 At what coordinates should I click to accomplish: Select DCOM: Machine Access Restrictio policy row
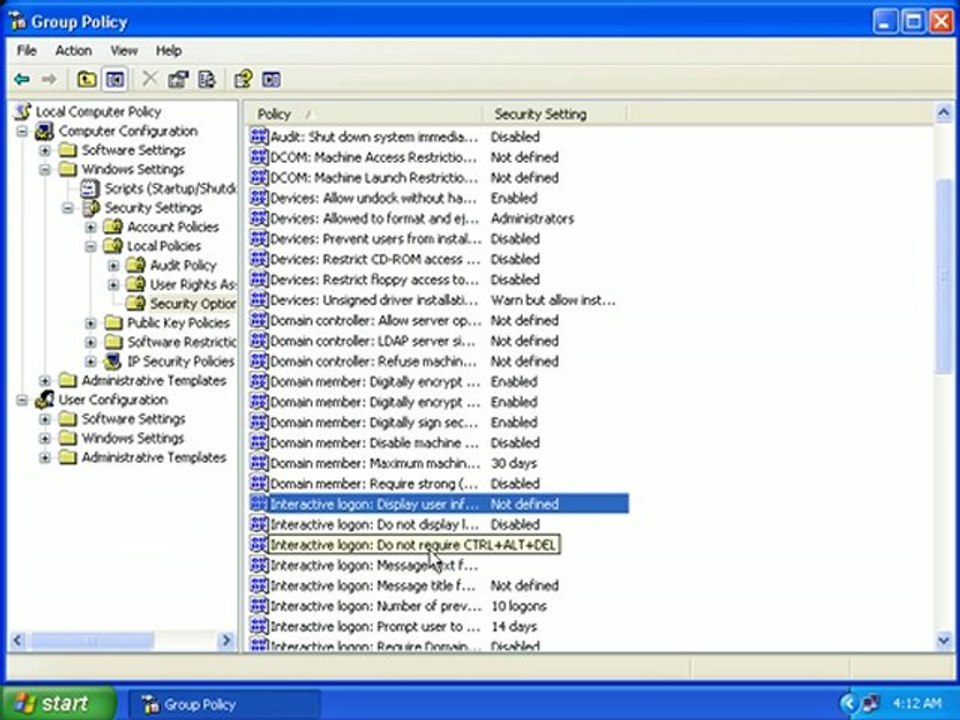click(x=439, y=157)
